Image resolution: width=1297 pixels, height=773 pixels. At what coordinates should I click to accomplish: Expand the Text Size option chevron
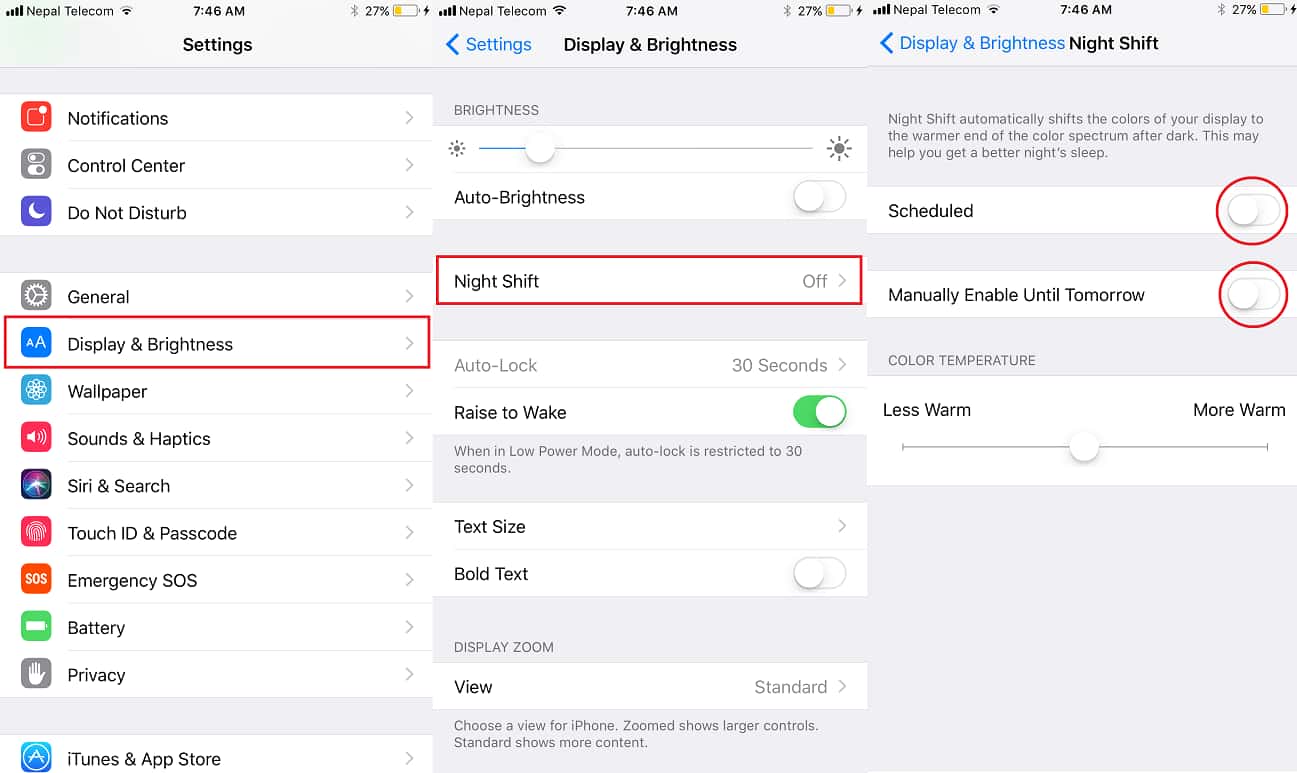point(842,526)
